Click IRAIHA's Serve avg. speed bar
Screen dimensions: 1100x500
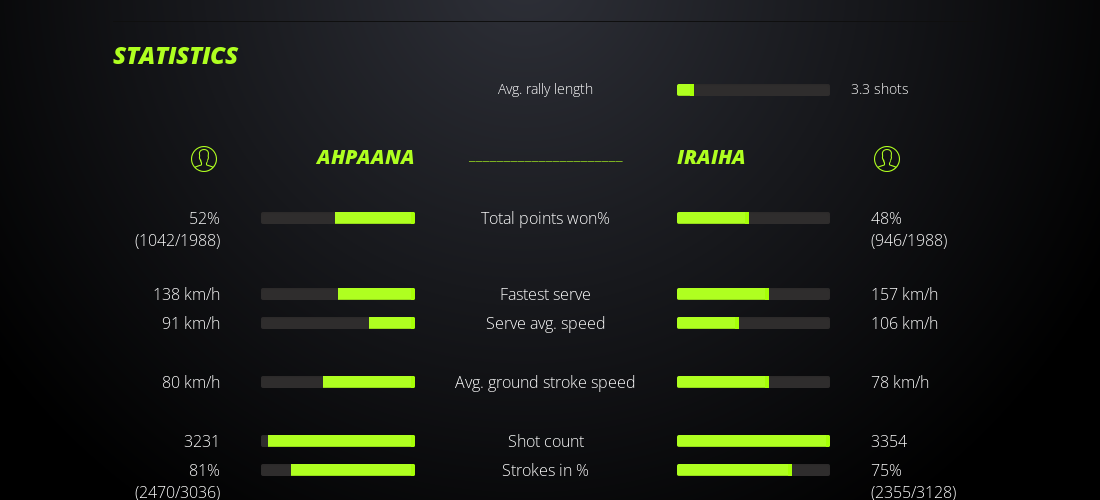click(x=753, y=323)
